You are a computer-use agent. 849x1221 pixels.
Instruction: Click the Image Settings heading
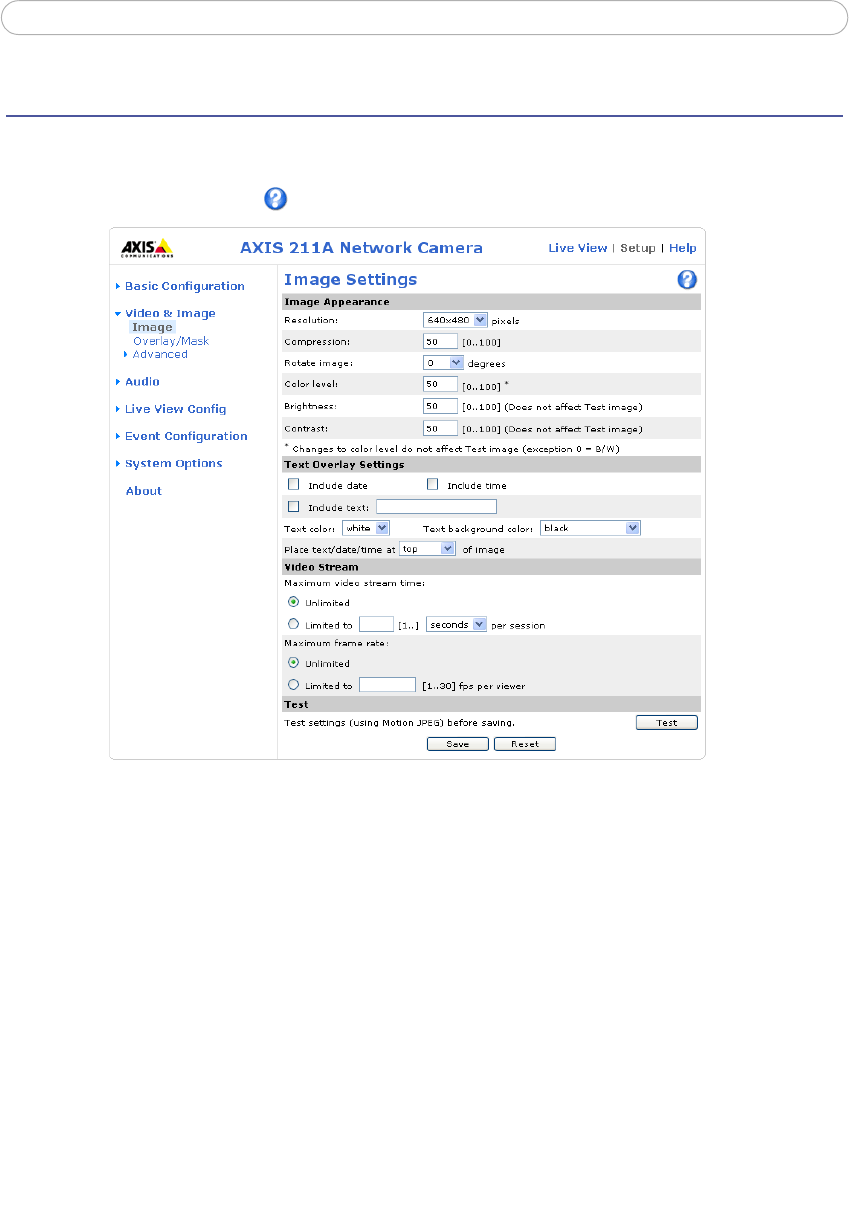click(351, 280)
